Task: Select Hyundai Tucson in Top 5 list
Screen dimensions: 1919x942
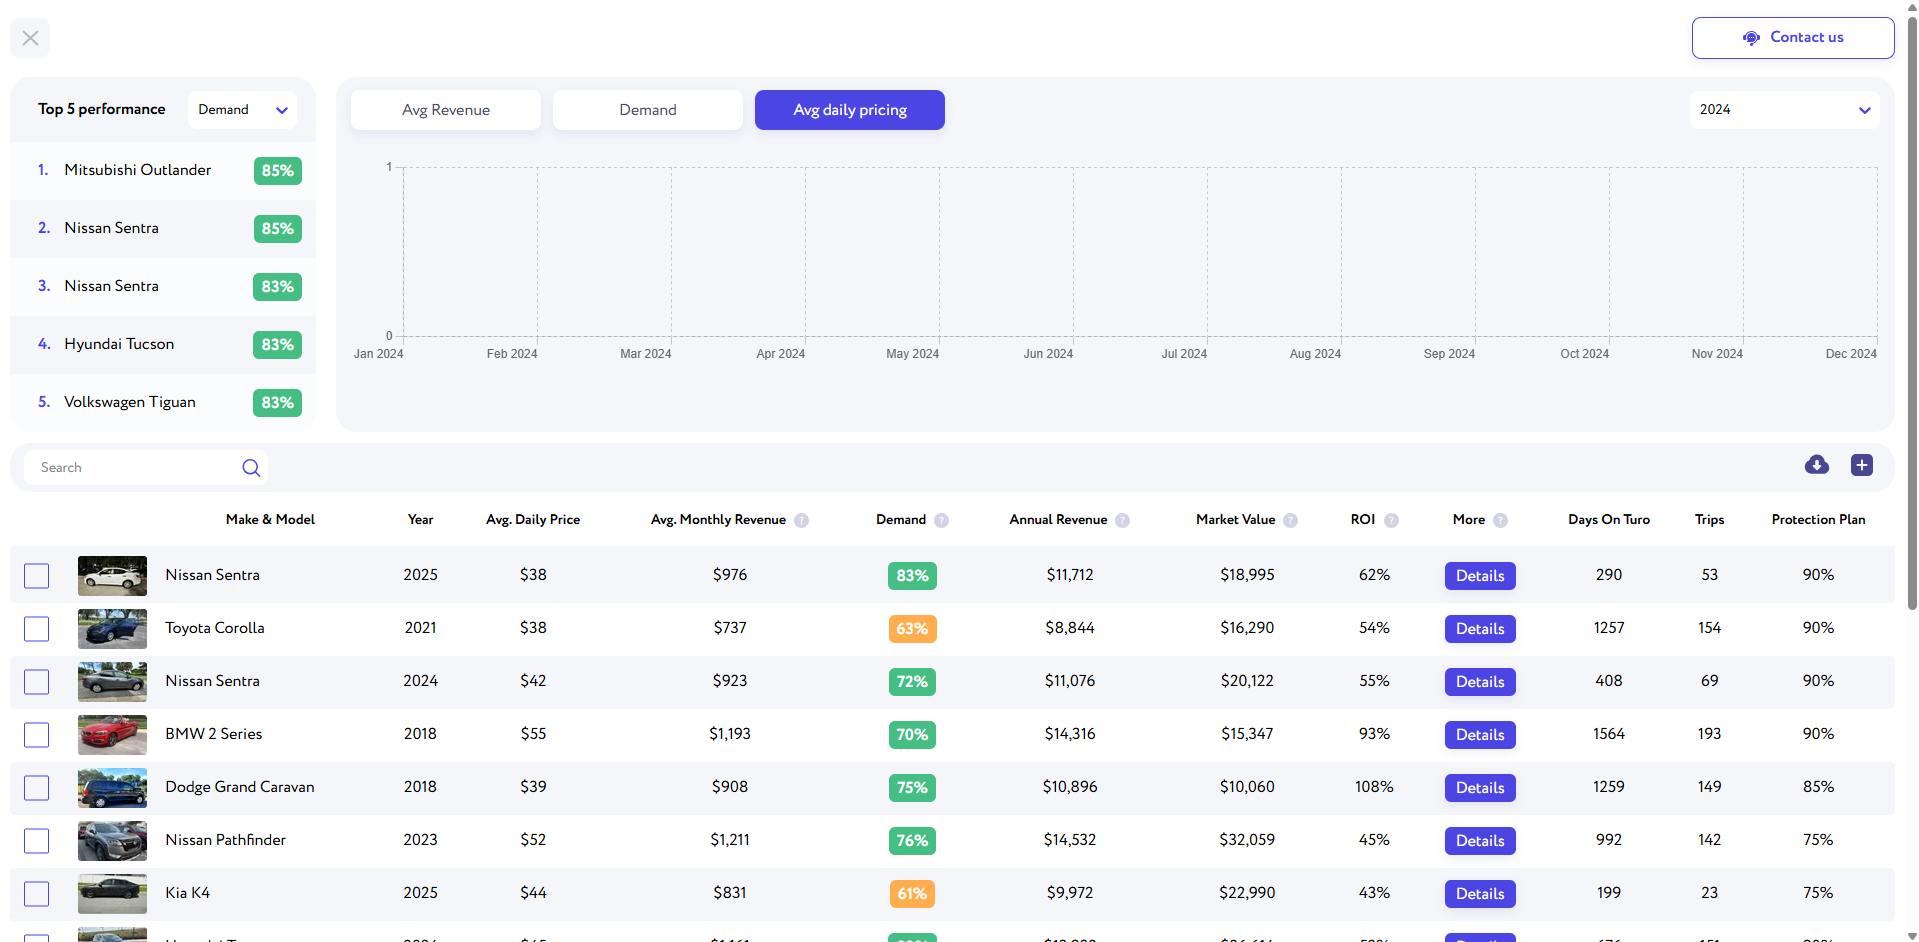Action: [x=163, y=345]
